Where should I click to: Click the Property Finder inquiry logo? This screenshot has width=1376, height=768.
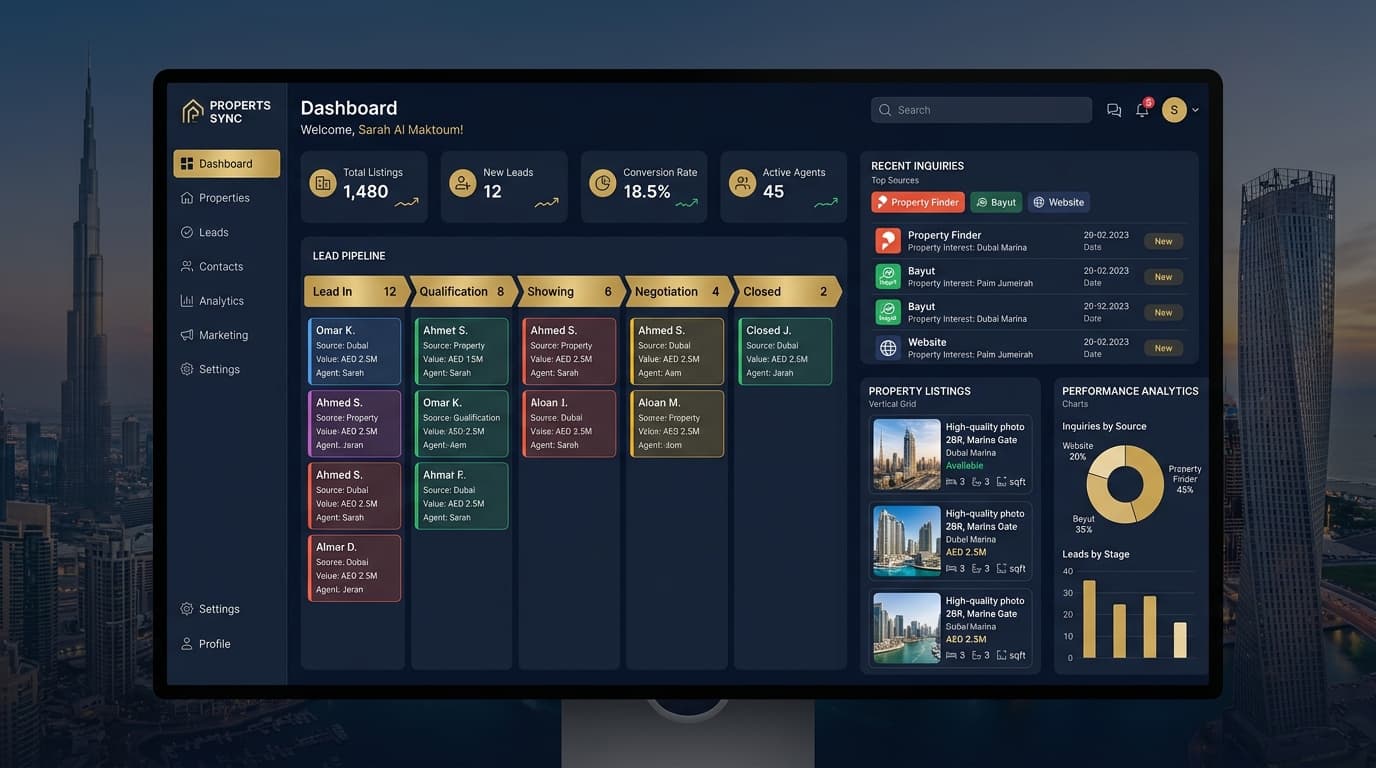point(888,241)
